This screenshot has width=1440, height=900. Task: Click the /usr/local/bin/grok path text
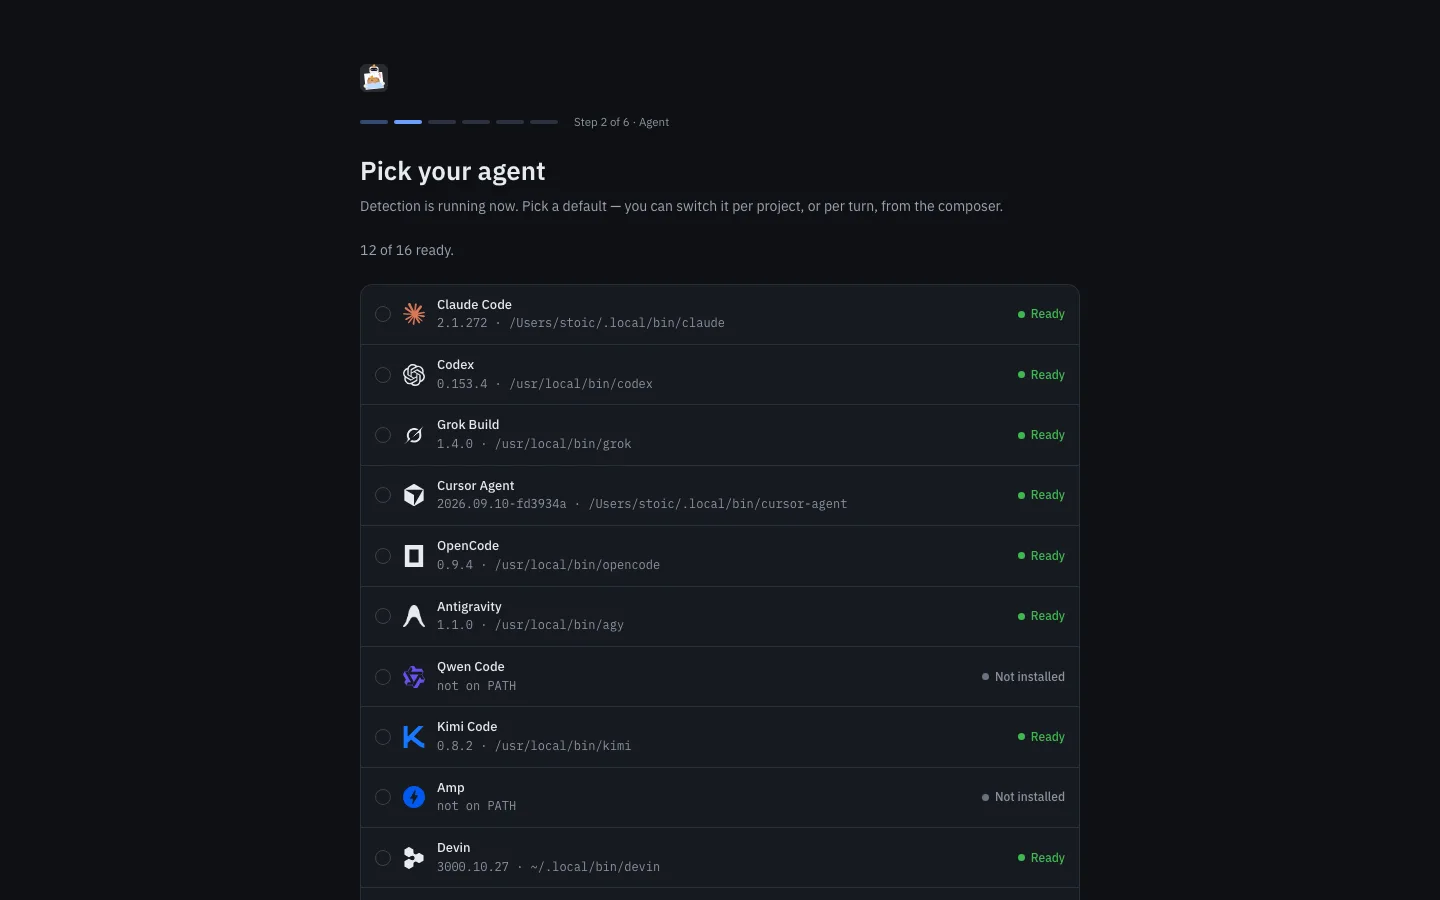click(x=563, y=444)
